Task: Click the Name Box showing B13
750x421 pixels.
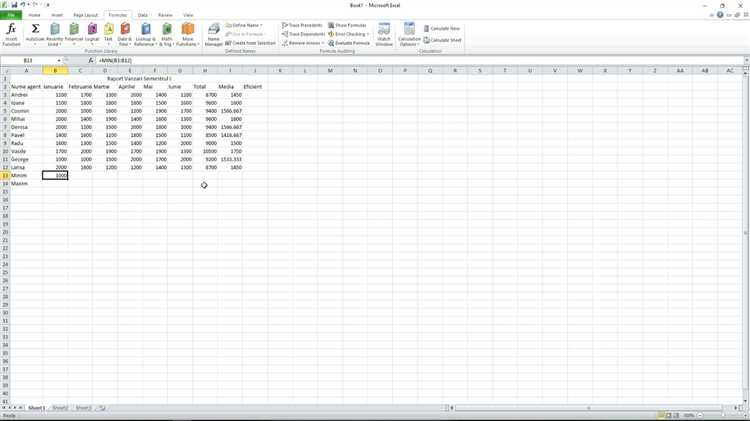Action: [x=29, y=61]
